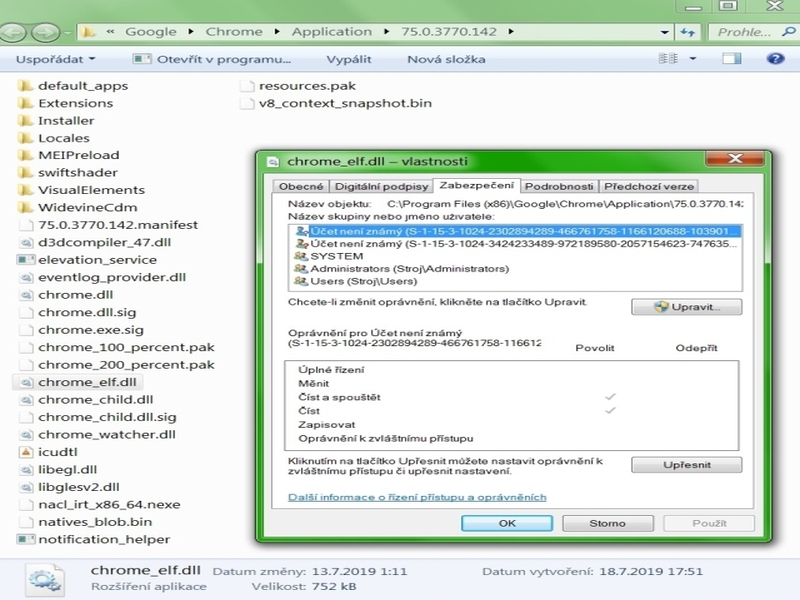Expand the Application breadcrumb arrow
Viewport: 800px width, 600px height.
pos(386,32)
